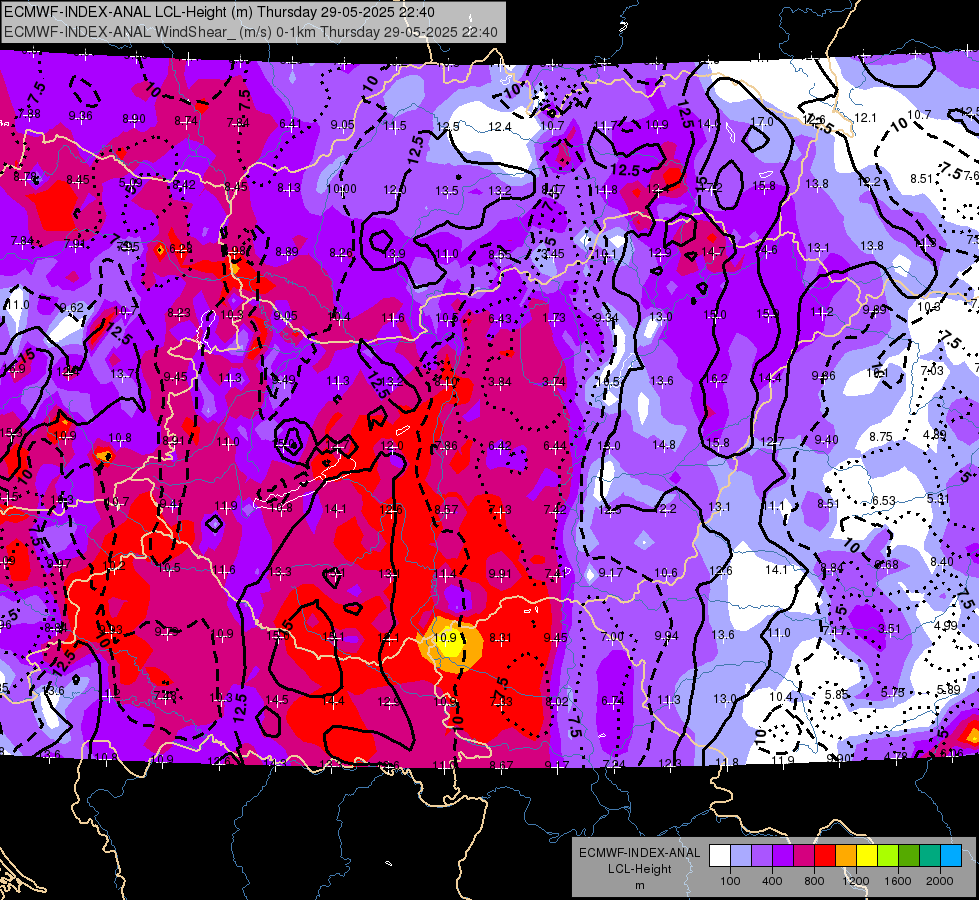Viewport: 979px width, 900px height.
Task: Click the wind shear value 5.31
Action: (x=938, y=498)
